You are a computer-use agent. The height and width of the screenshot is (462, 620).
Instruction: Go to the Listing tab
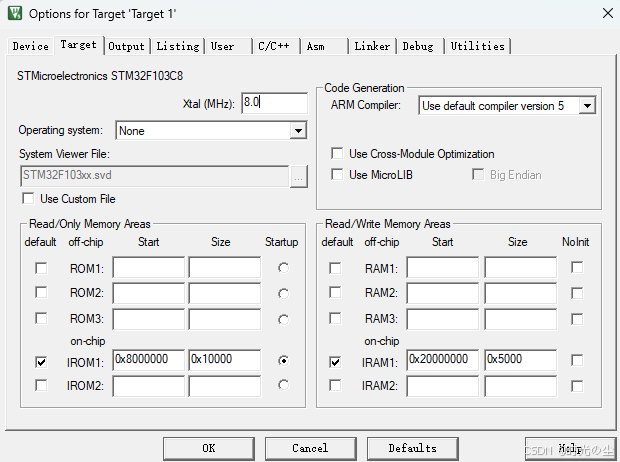click(178, 46)
